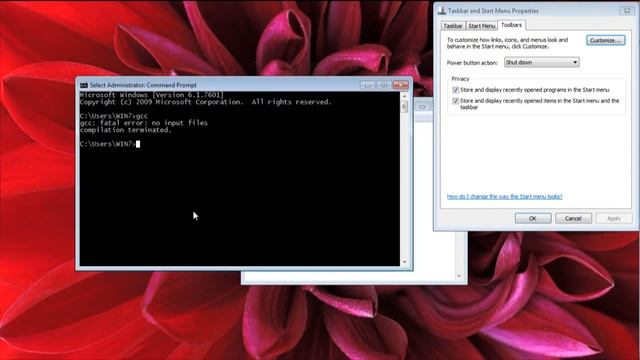Select the Toolbars tab
The width and height of the screenshot is (640, 360).
point(511,25)
